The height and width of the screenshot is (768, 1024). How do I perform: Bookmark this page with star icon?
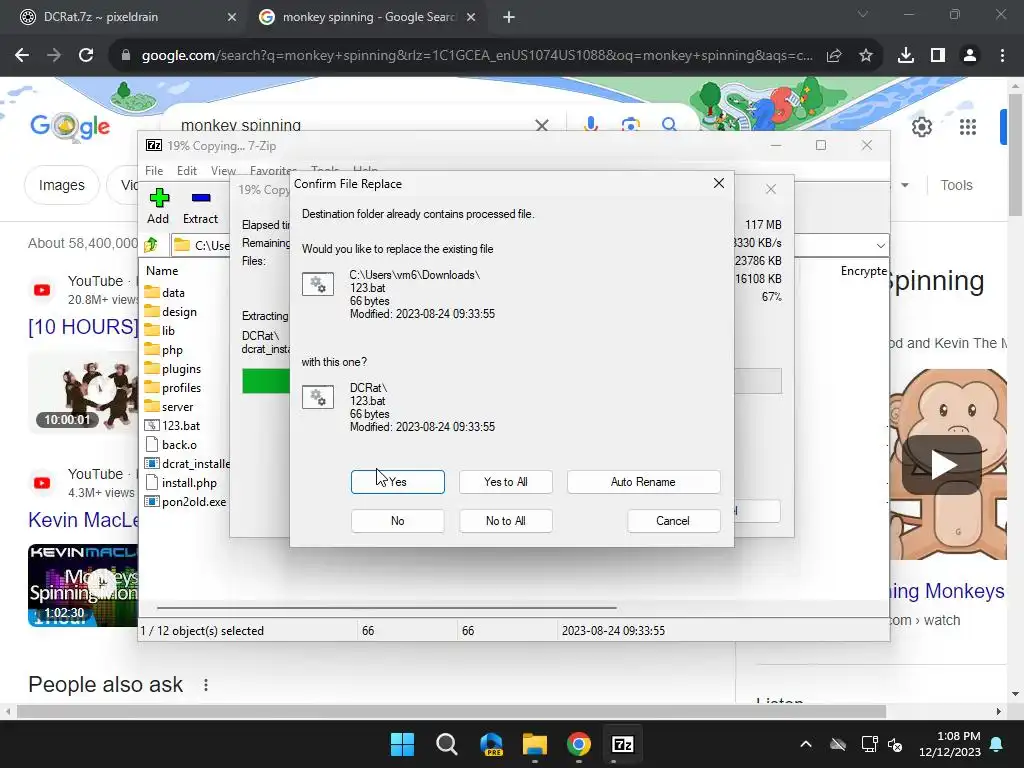[866, 56]
